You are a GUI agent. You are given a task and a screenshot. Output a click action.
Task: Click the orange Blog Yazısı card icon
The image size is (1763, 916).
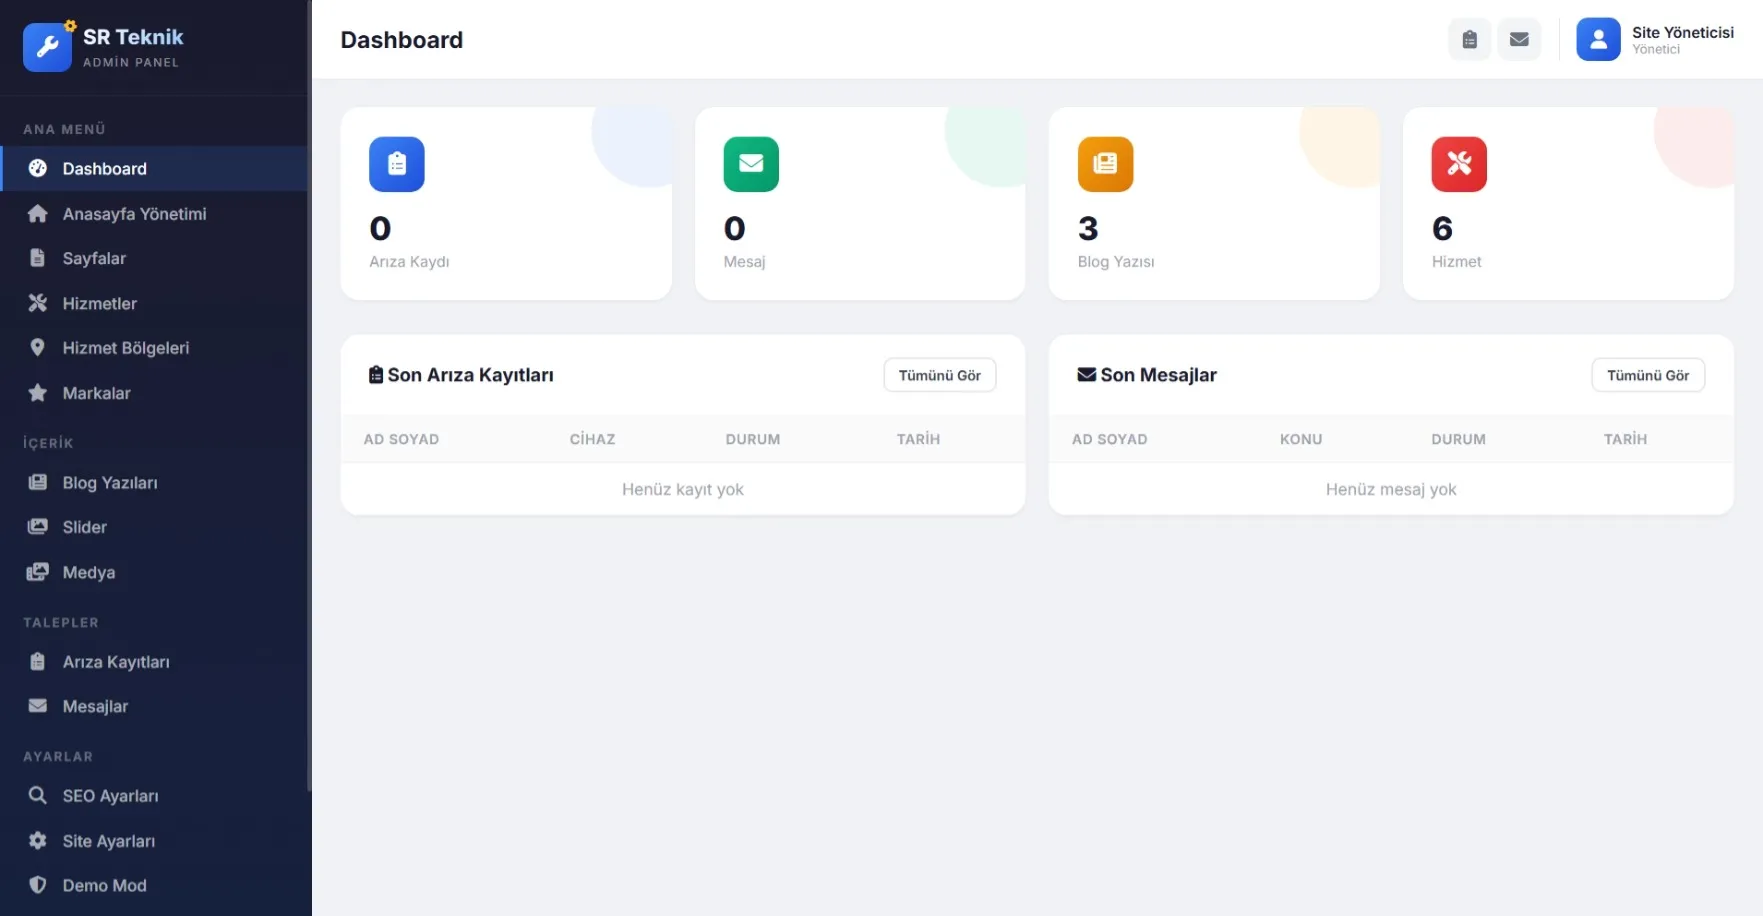(1105, 164)
